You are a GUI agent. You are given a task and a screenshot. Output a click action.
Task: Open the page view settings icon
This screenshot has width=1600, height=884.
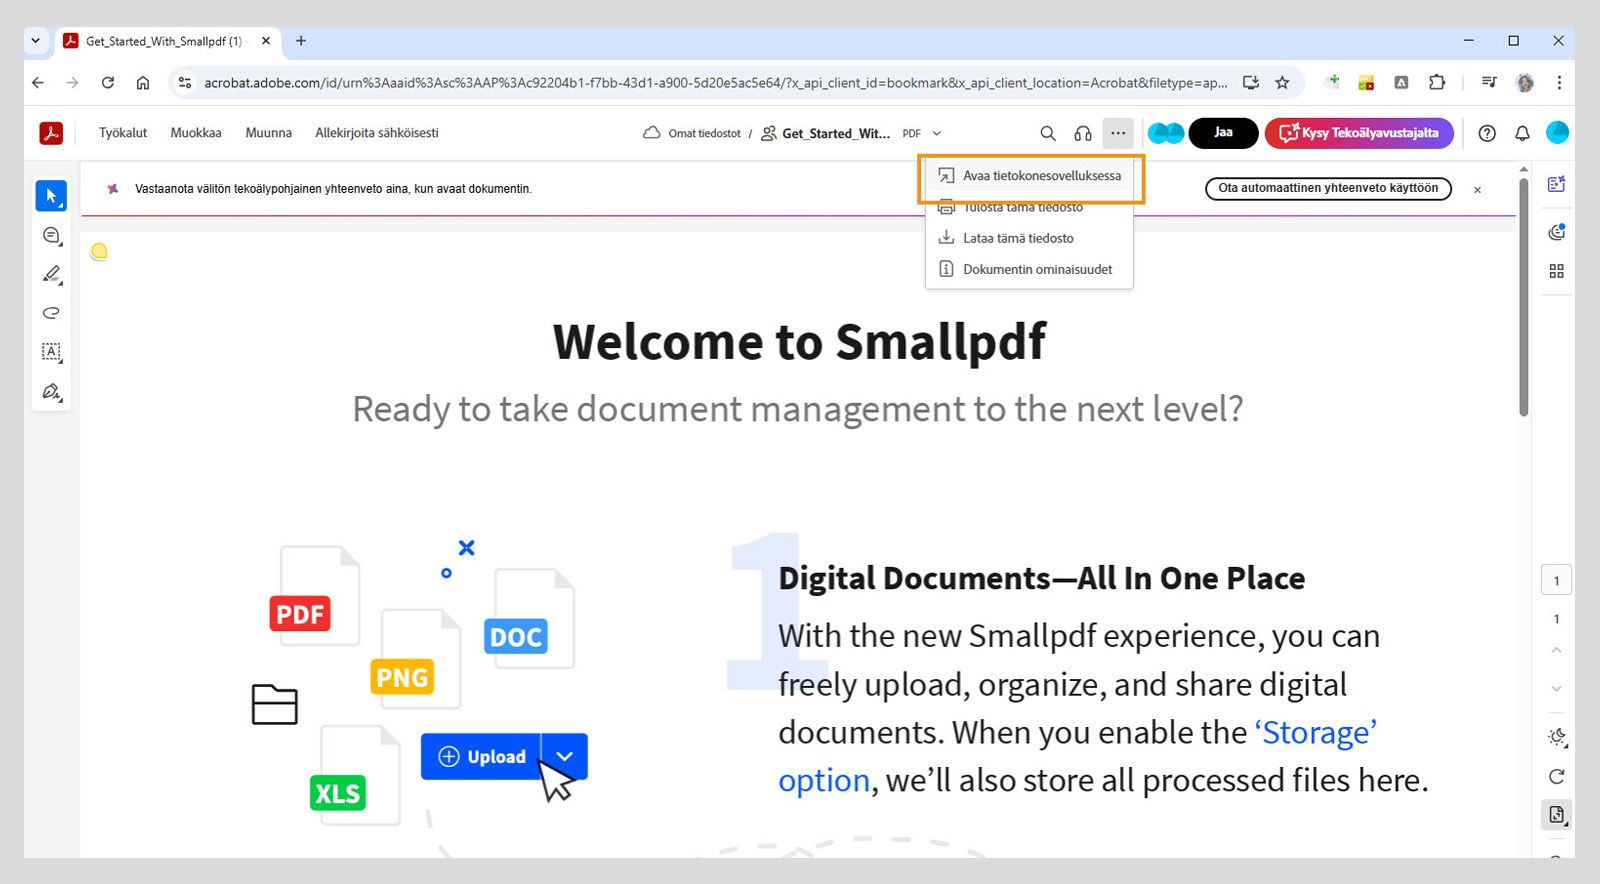pos(1557,815)
